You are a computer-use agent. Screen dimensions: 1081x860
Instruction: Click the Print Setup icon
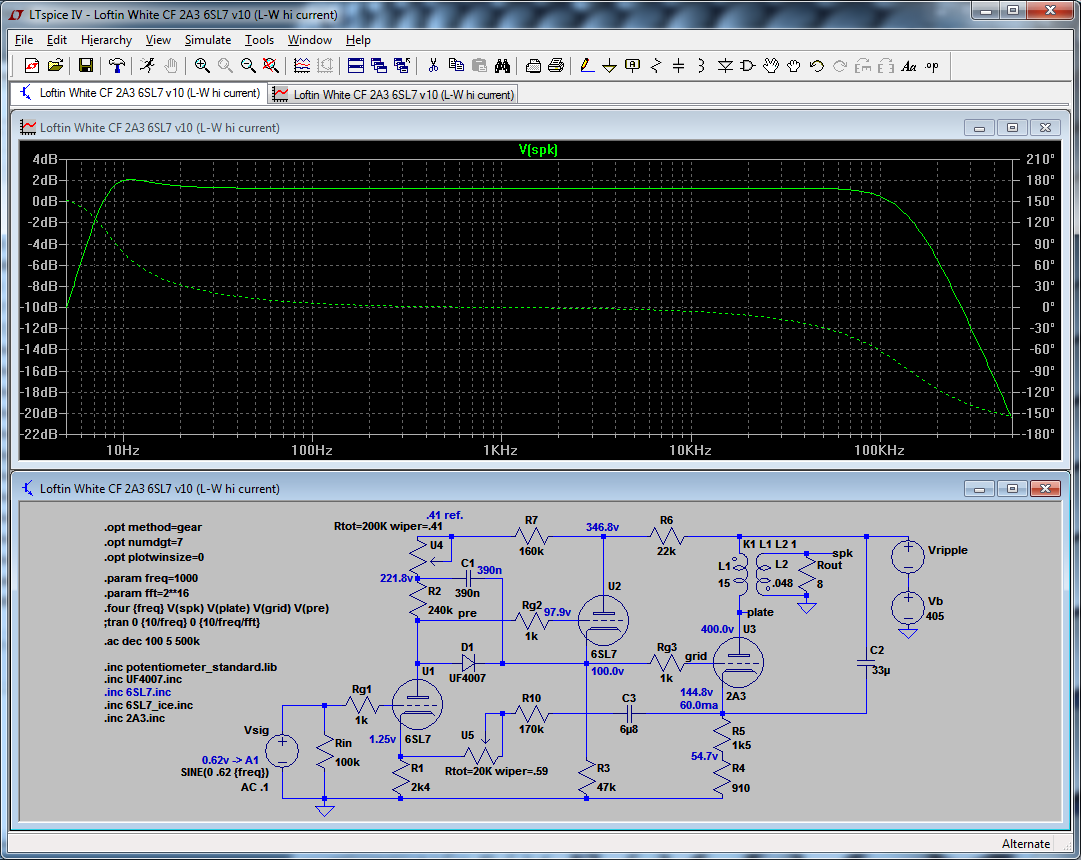[x=533, y=66]
